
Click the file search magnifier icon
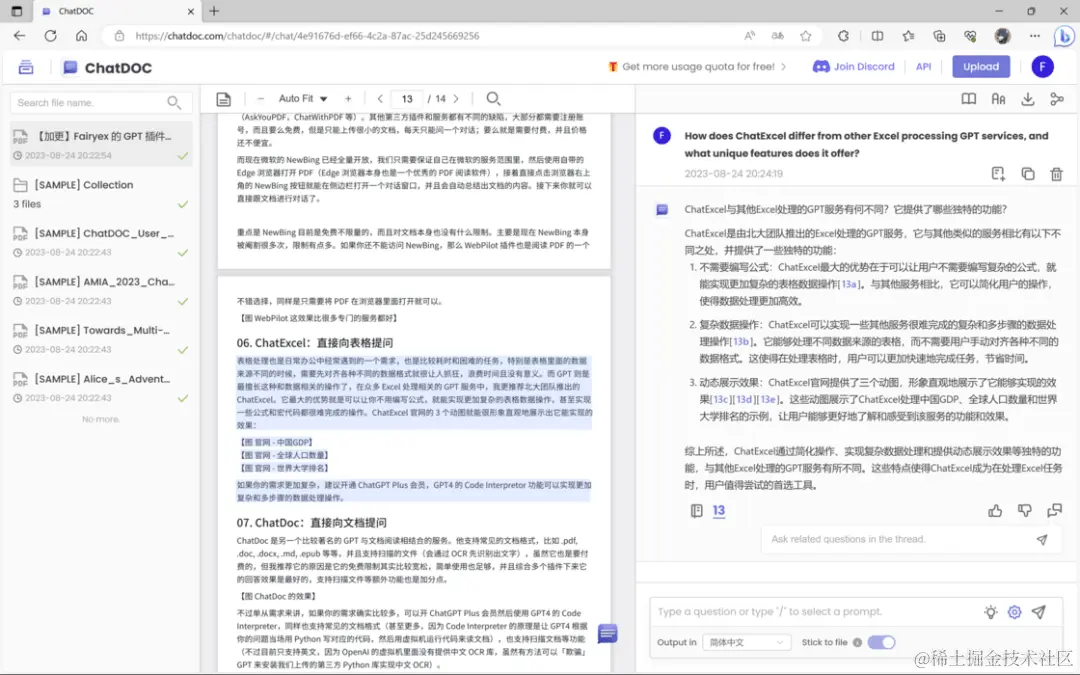174,103
